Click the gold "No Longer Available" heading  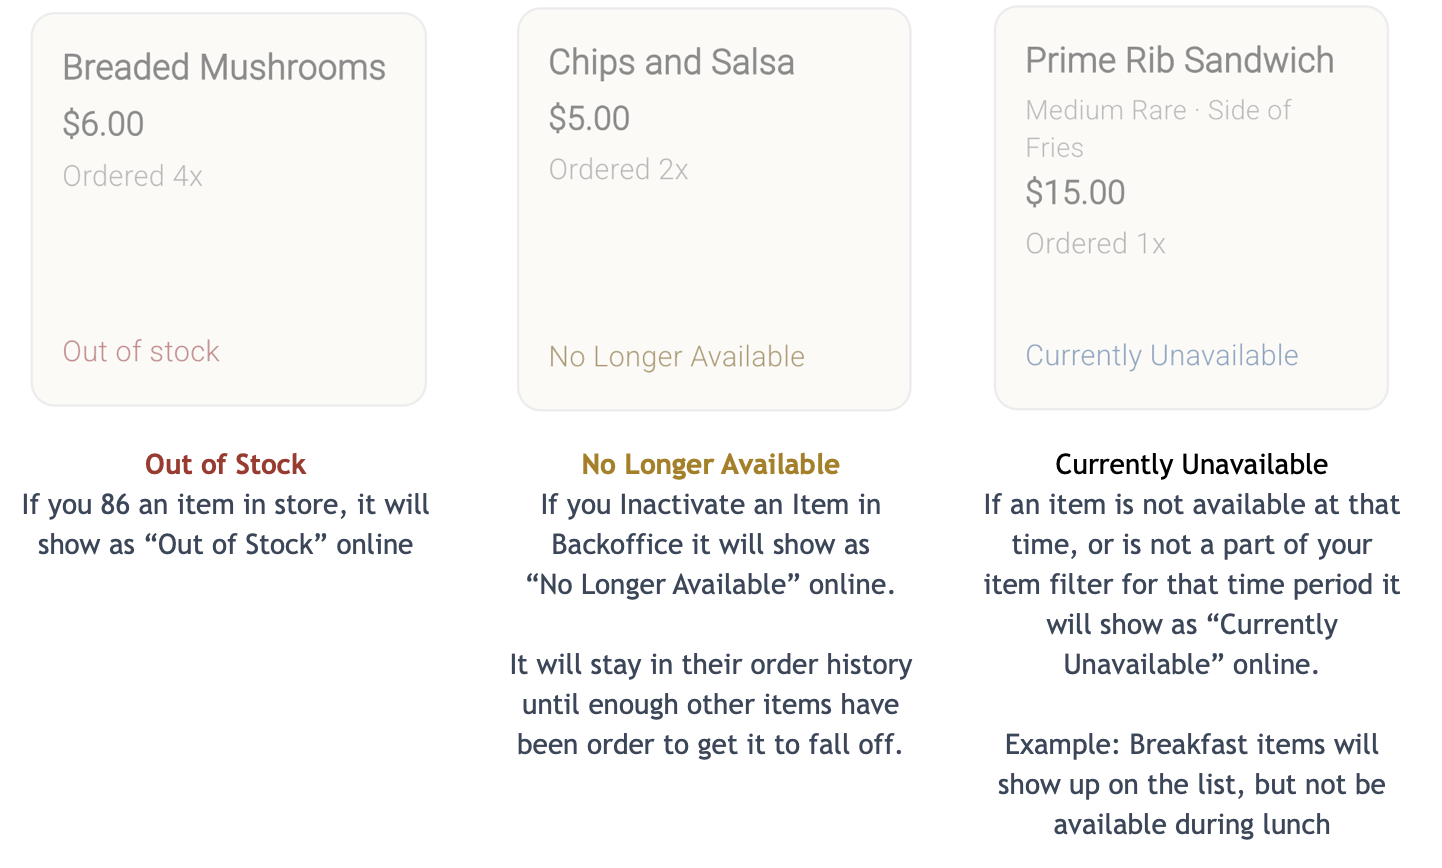click(710, 464)
